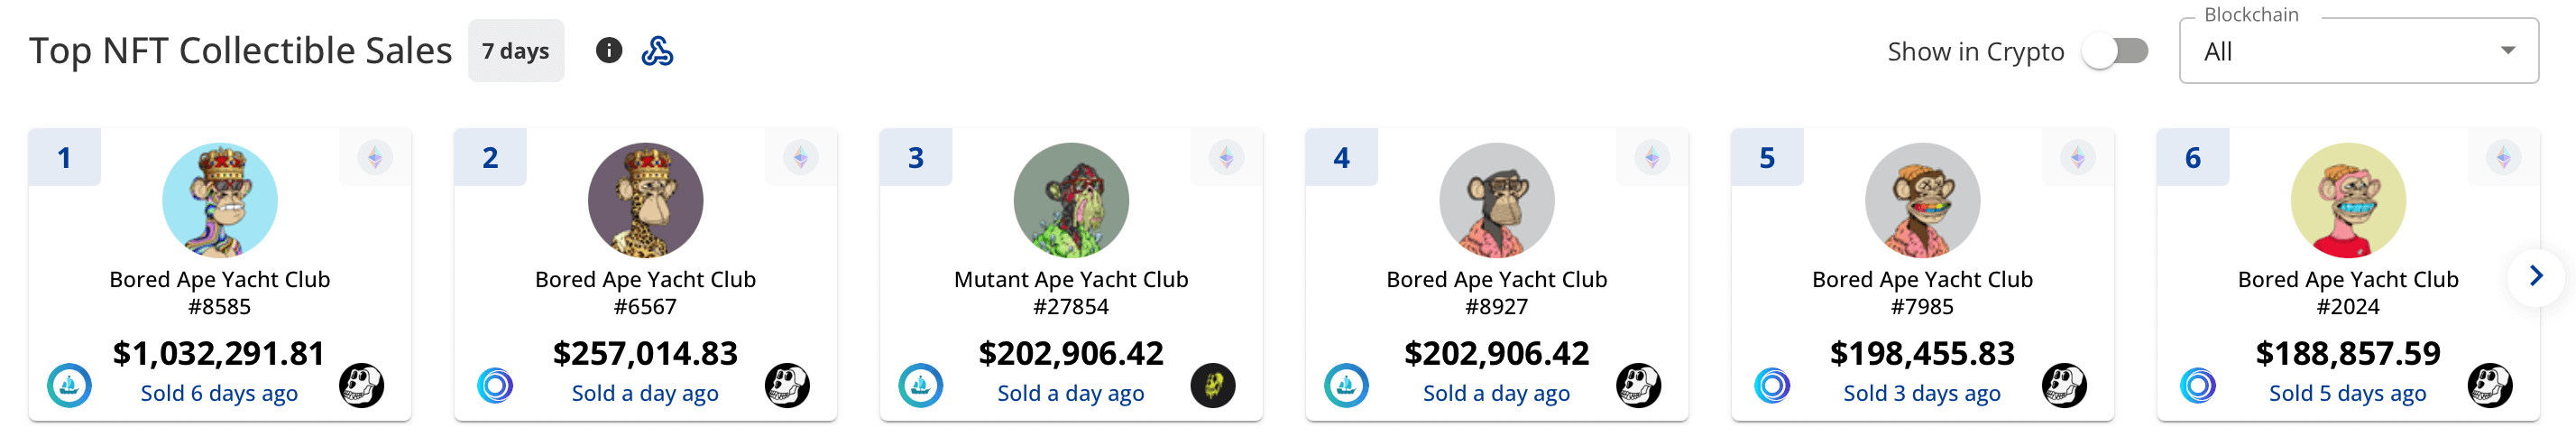Open Mutant Ape Yacht Club #27854 link
Image resolution: width=2576 pixels, height=437 pixels.
coord(1071,293)
